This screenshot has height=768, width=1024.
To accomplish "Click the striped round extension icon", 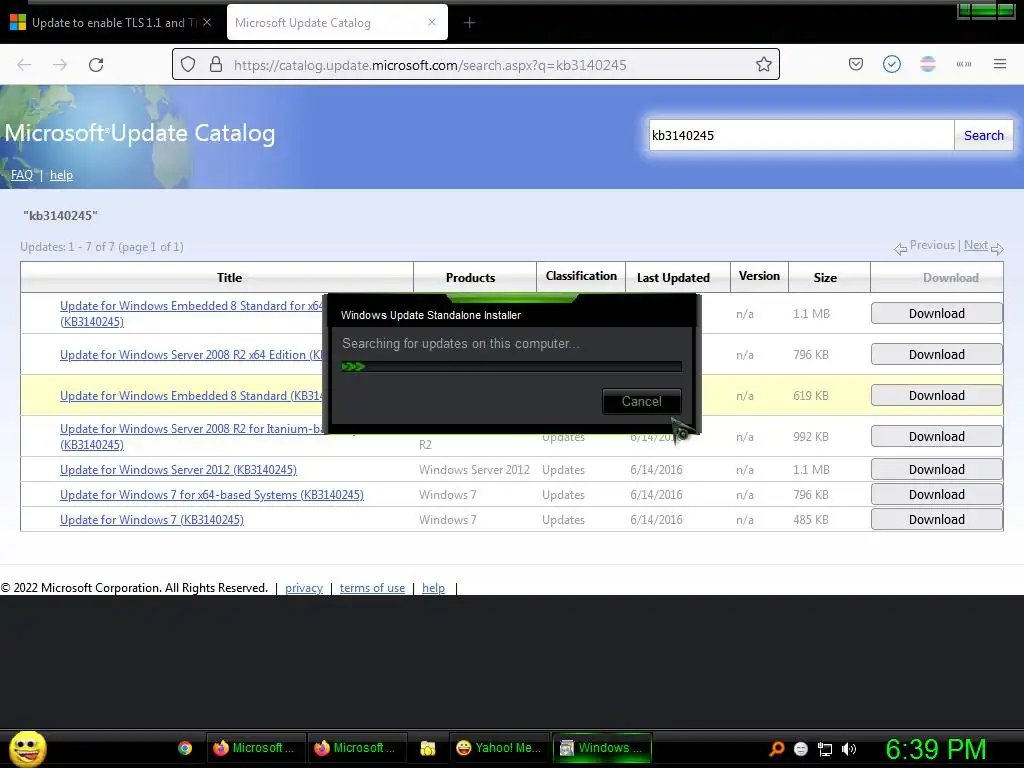I will pyautogui.click(x=927, y=64).
